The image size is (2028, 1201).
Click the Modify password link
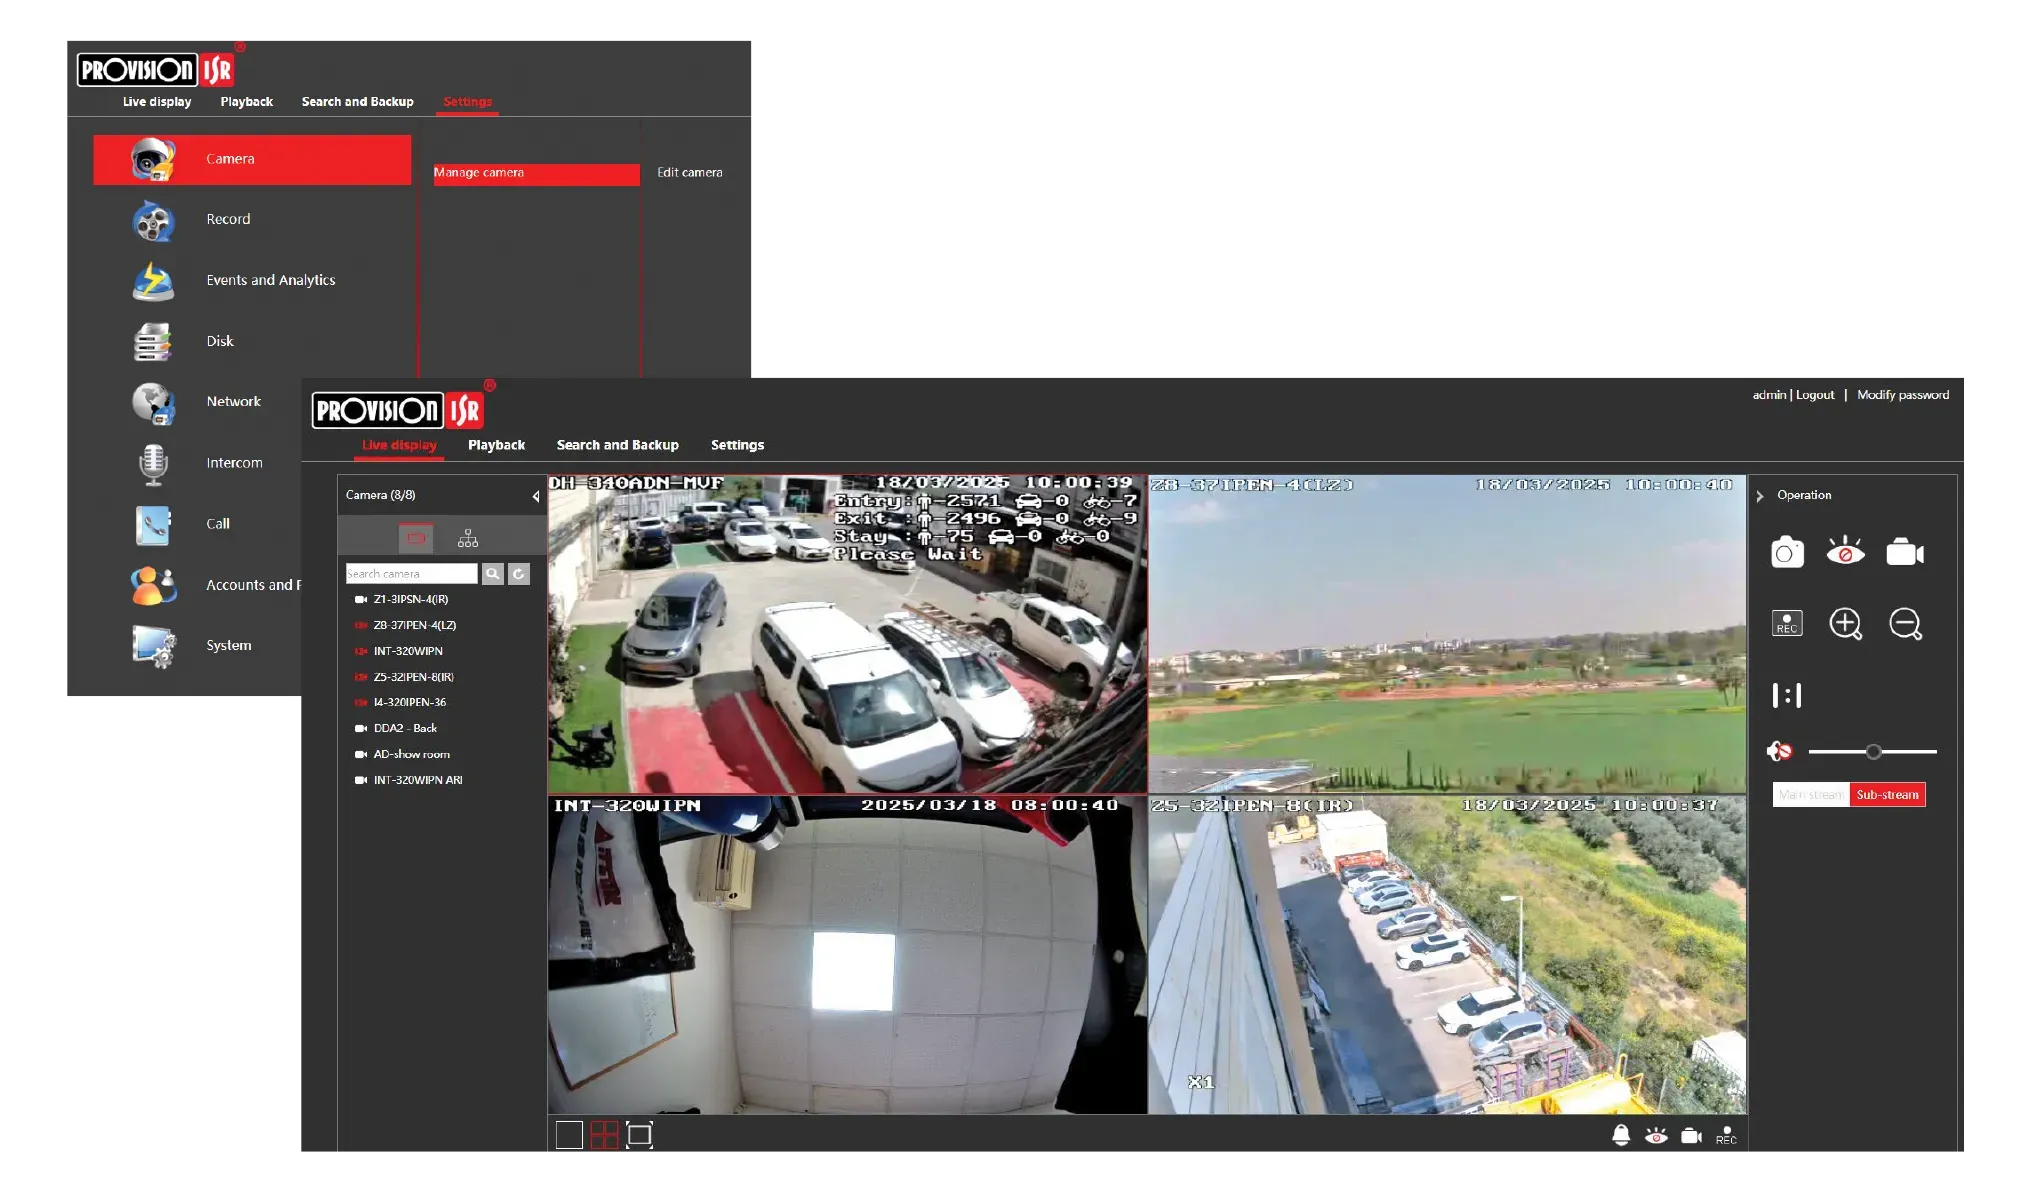(1903, 395)
